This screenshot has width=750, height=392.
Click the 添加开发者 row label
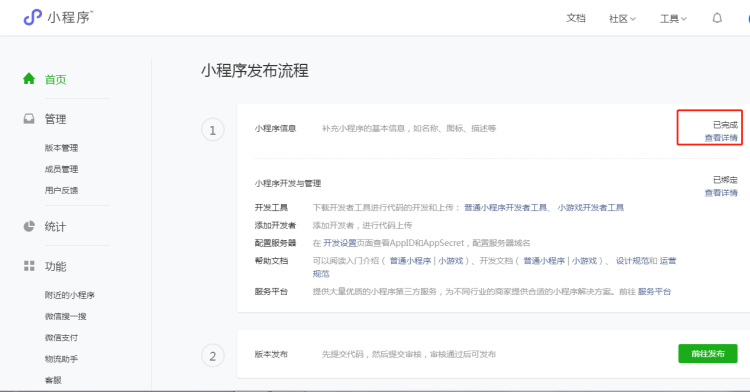[275, 225]
